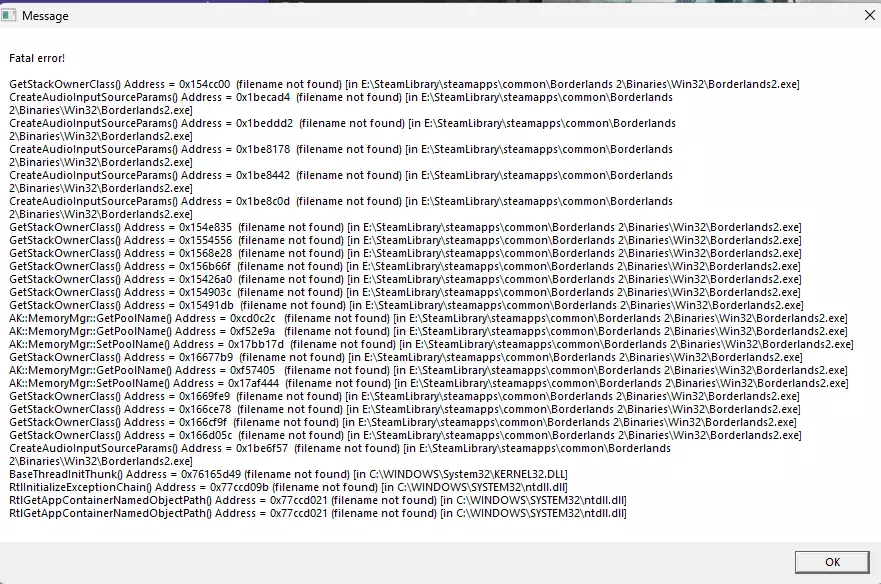881x584 pixels.
Task: Click the SetPoolName line with address 0x17bb17d
Action: click(x=431, y=344)
